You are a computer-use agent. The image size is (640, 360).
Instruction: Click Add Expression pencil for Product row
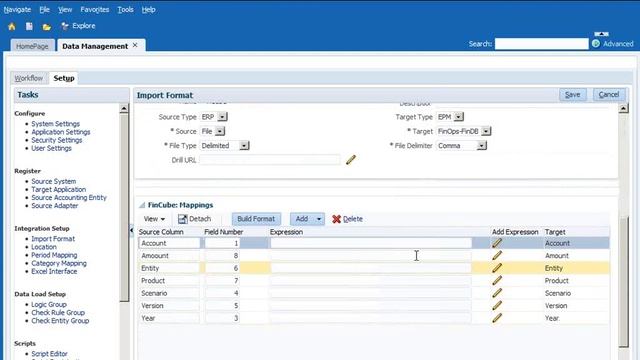point(497,281)
